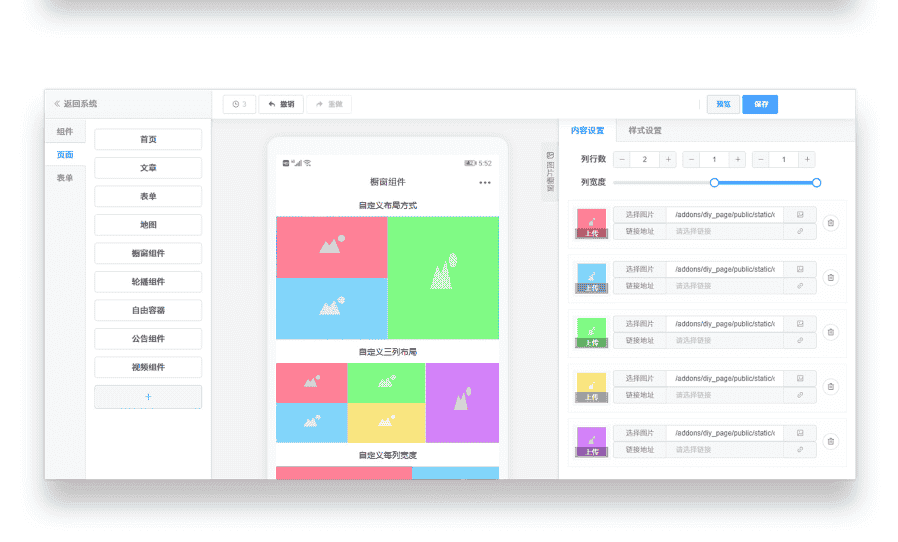Select the yellow tile in the three-column layout
The height and width of the screenshot is (542, 898).
(x=387, y=423)
